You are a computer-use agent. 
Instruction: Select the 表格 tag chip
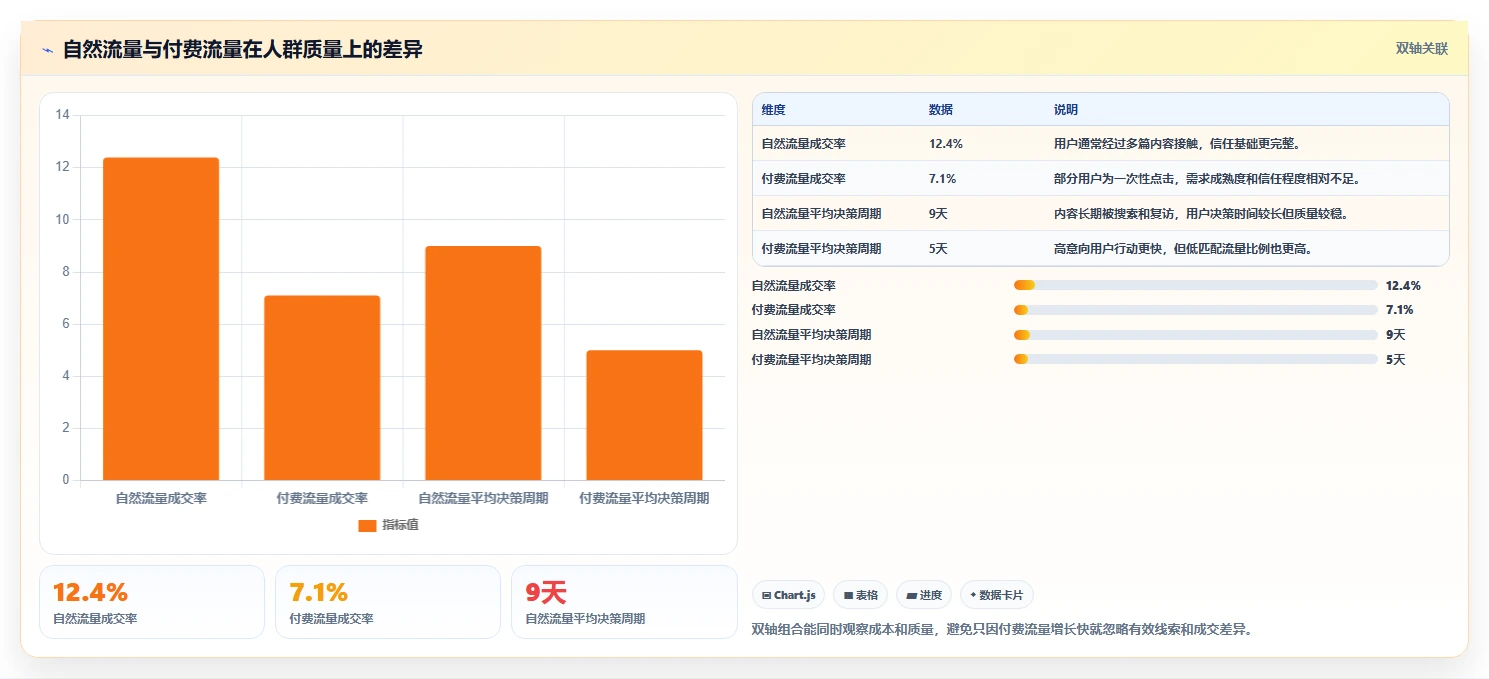[860, 595]
